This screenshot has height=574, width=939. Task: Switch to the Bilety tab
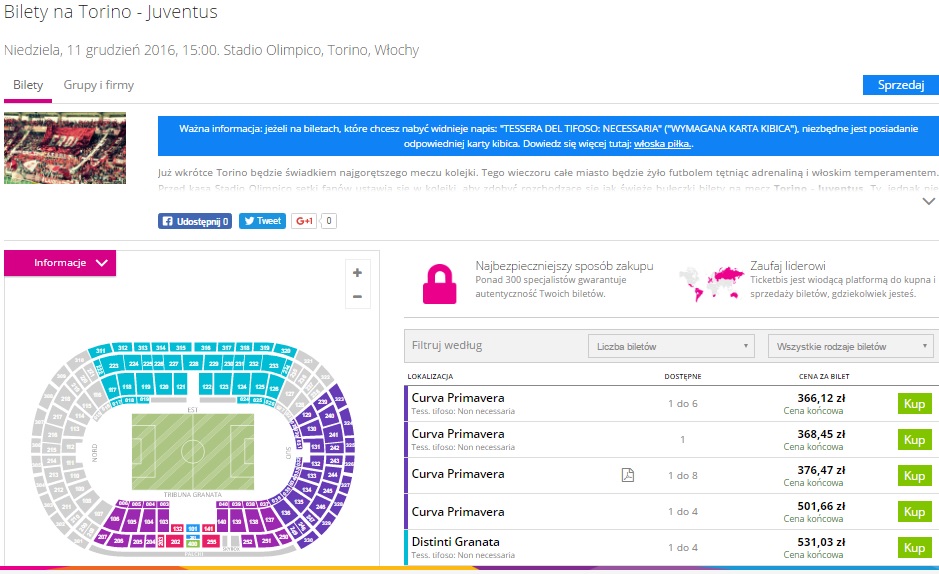(28, 86)
